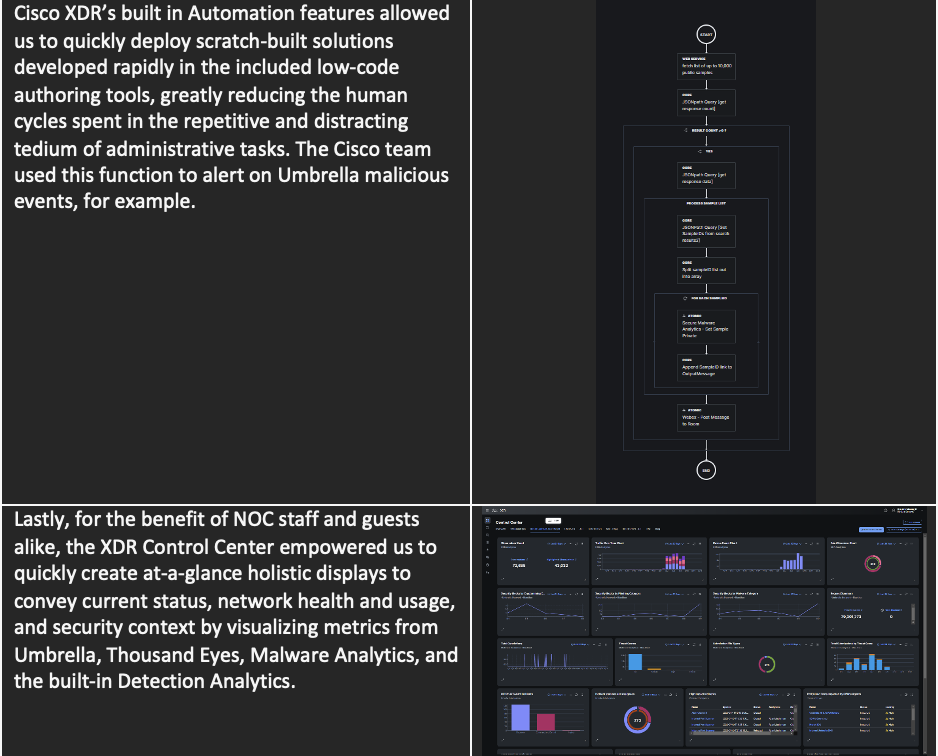Open the XDR Control Center dashboard screenshot

click(x=706, y=630)
